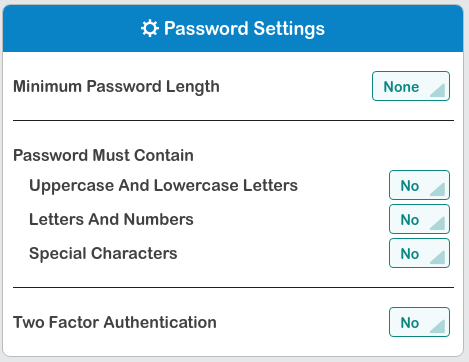The height and width of the screenshot is (362, 469).
Task: Click the Two Factor Authentication label
Action: [x=115, y=322]
